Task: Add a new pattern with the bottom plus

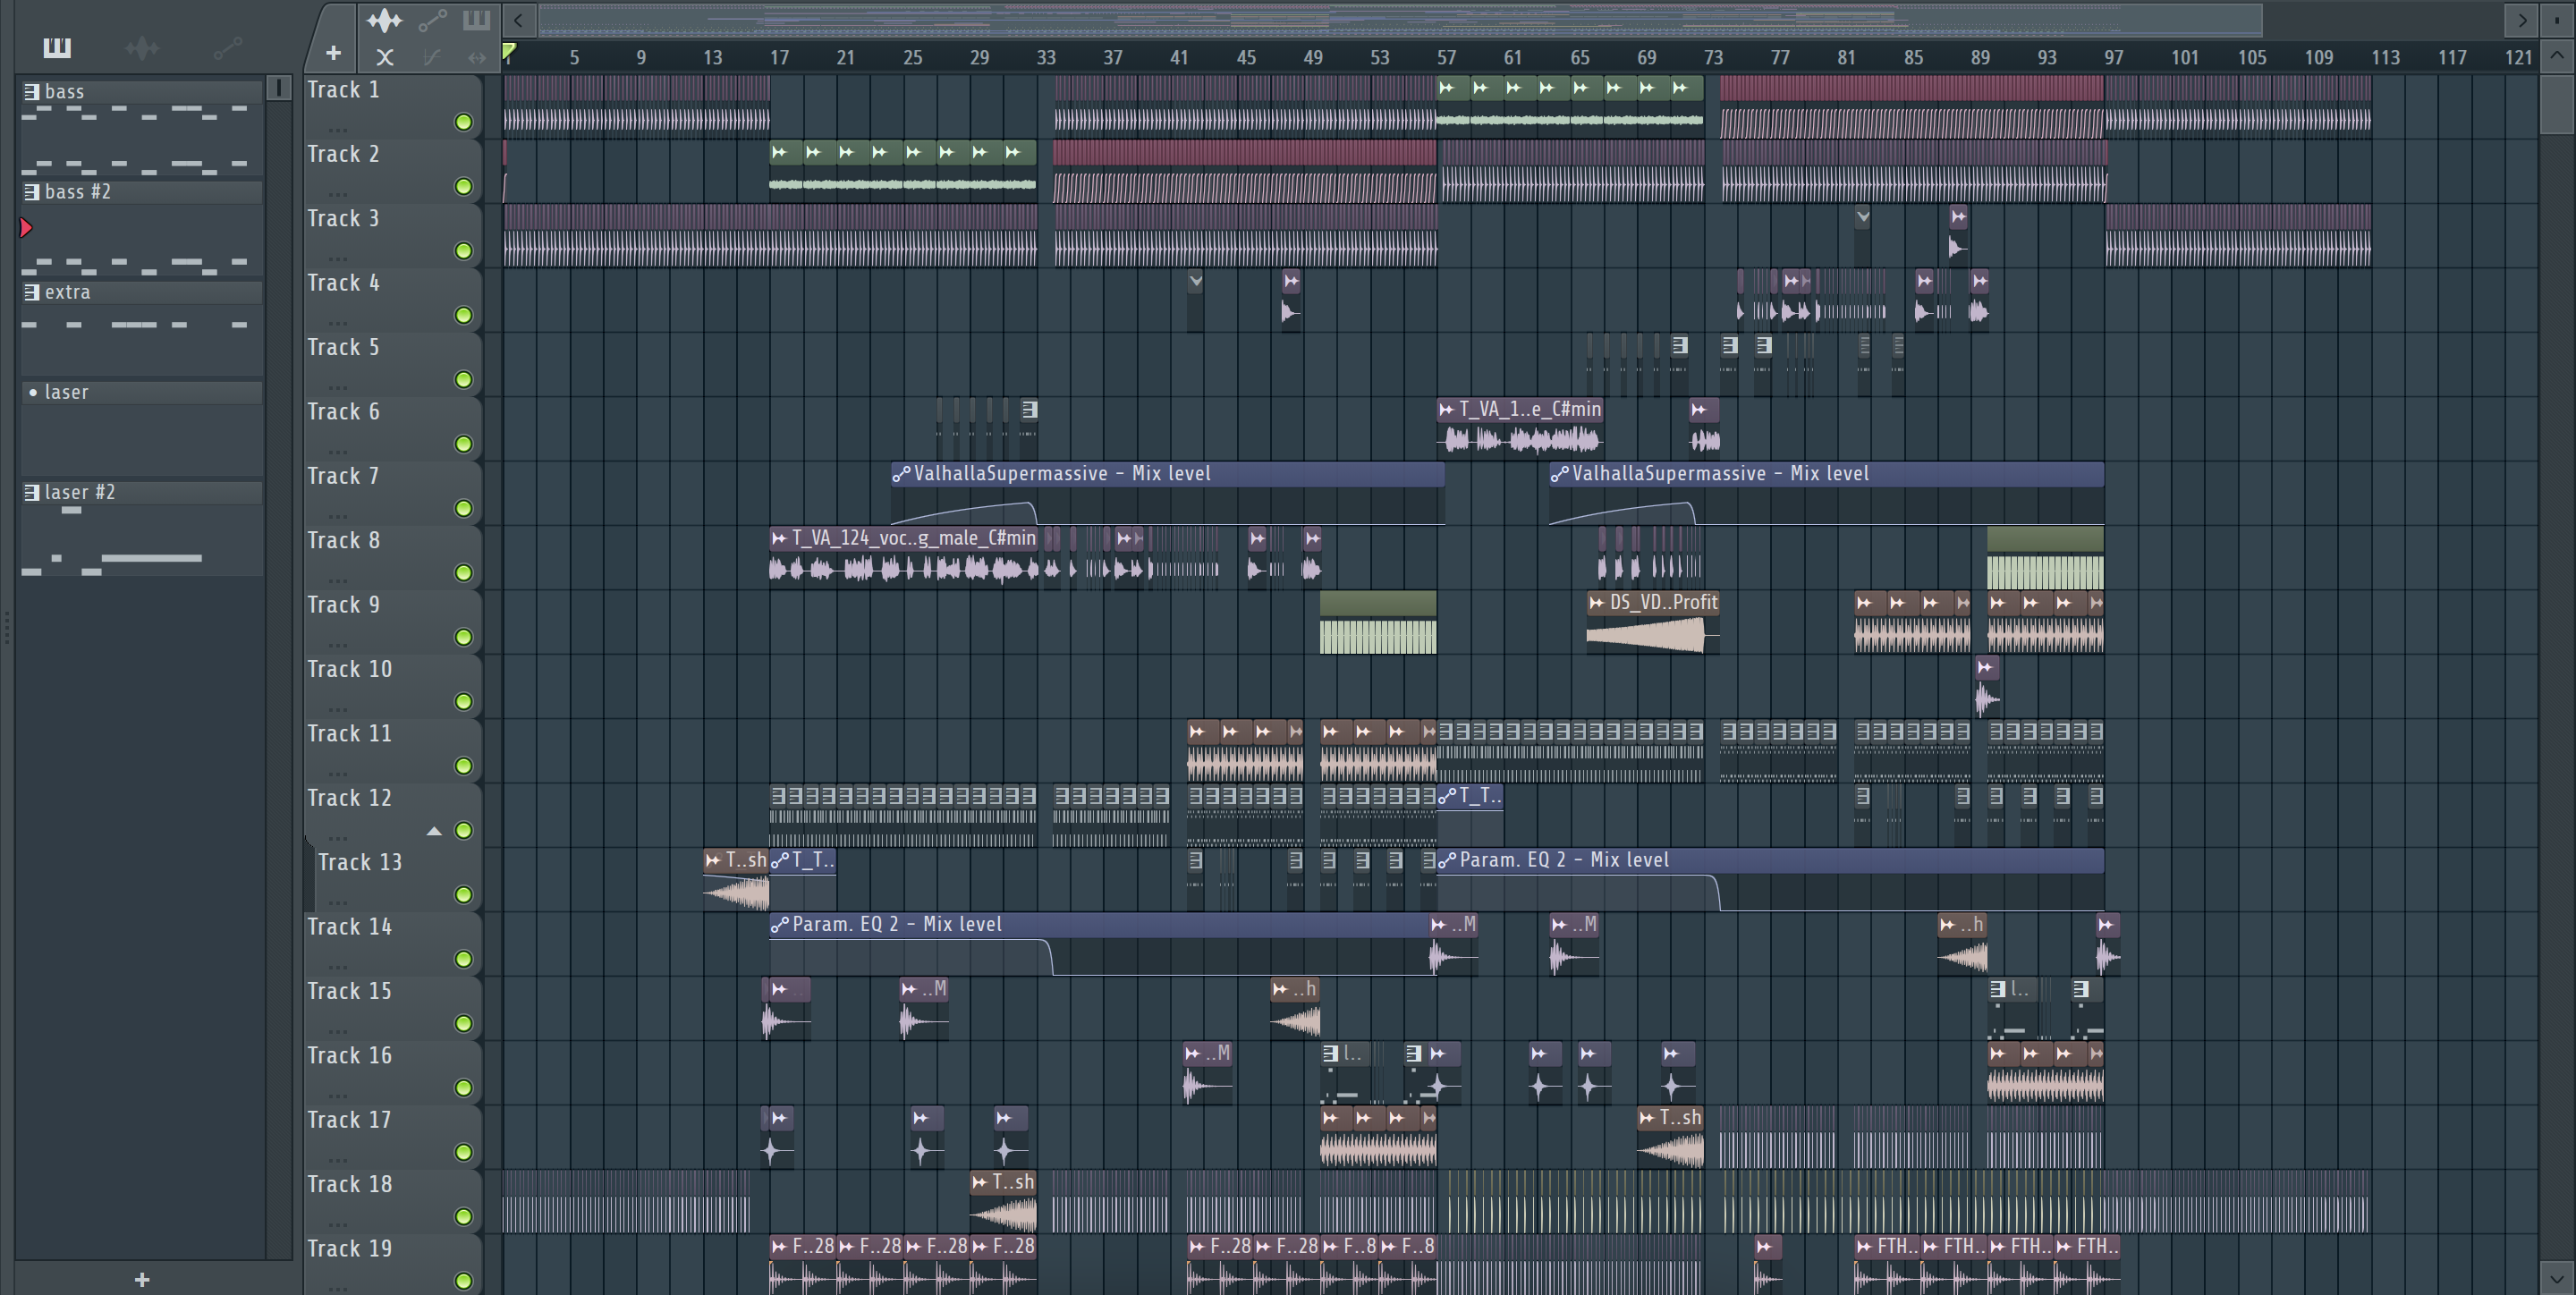Action: tap(142, 1279)
